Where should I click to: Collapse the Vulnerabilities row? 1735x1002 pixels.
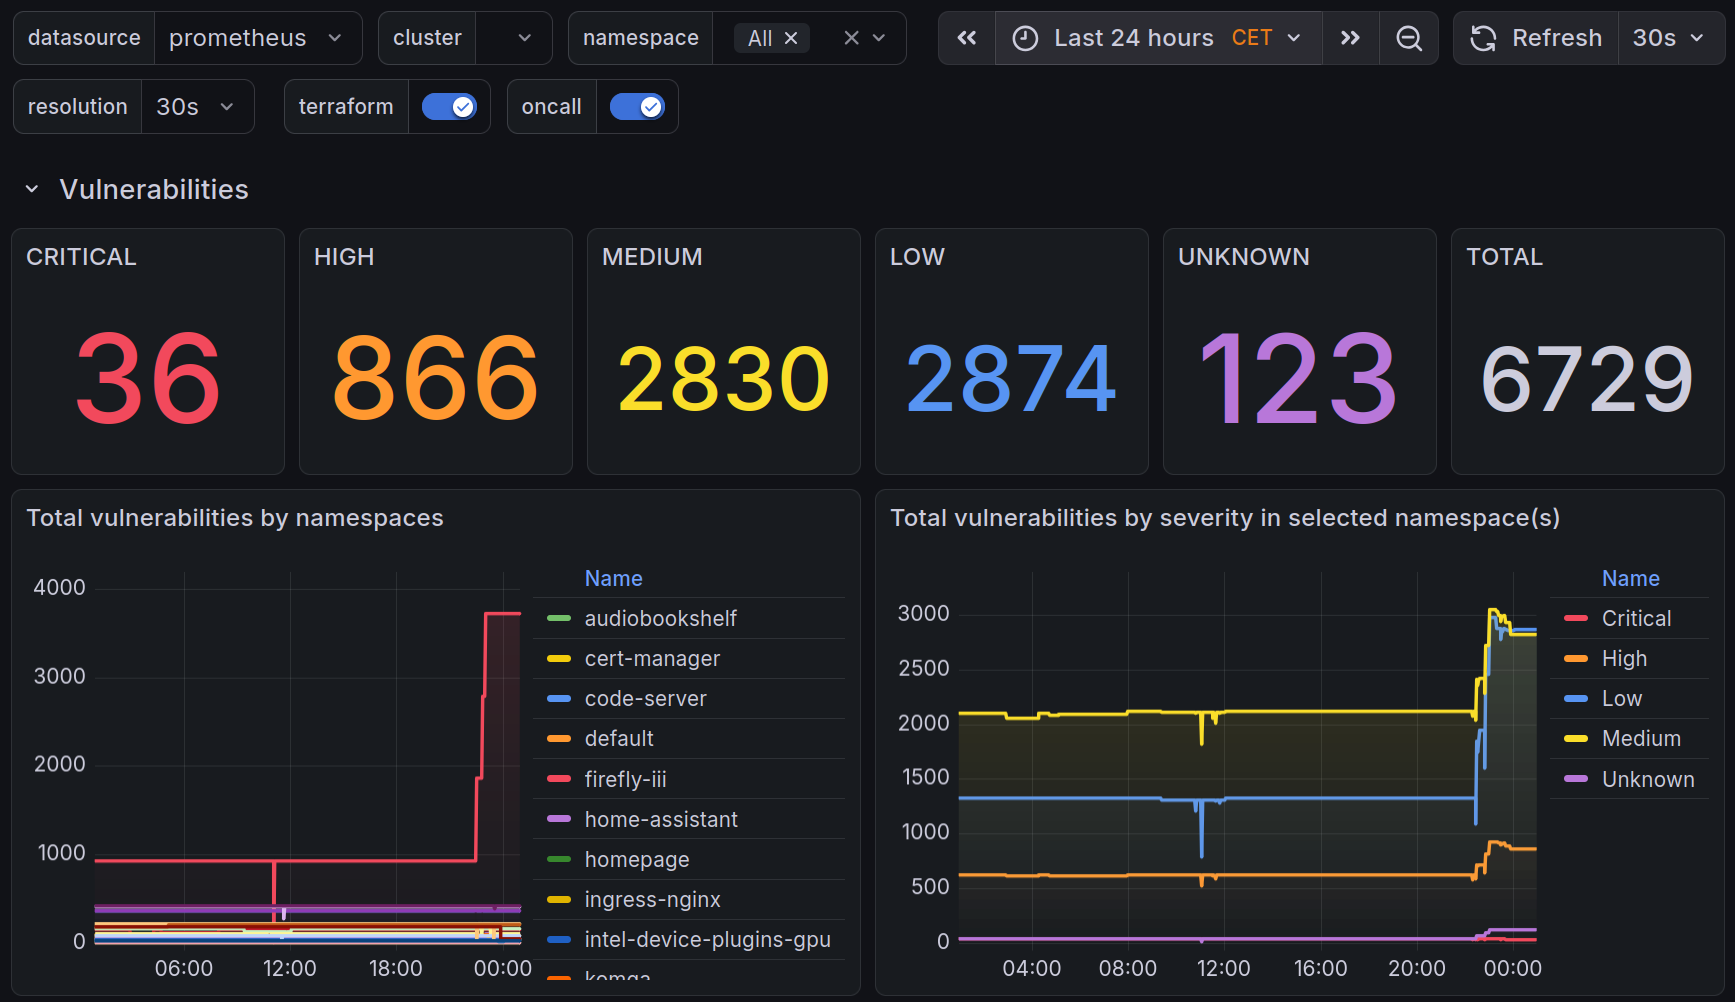32,189
